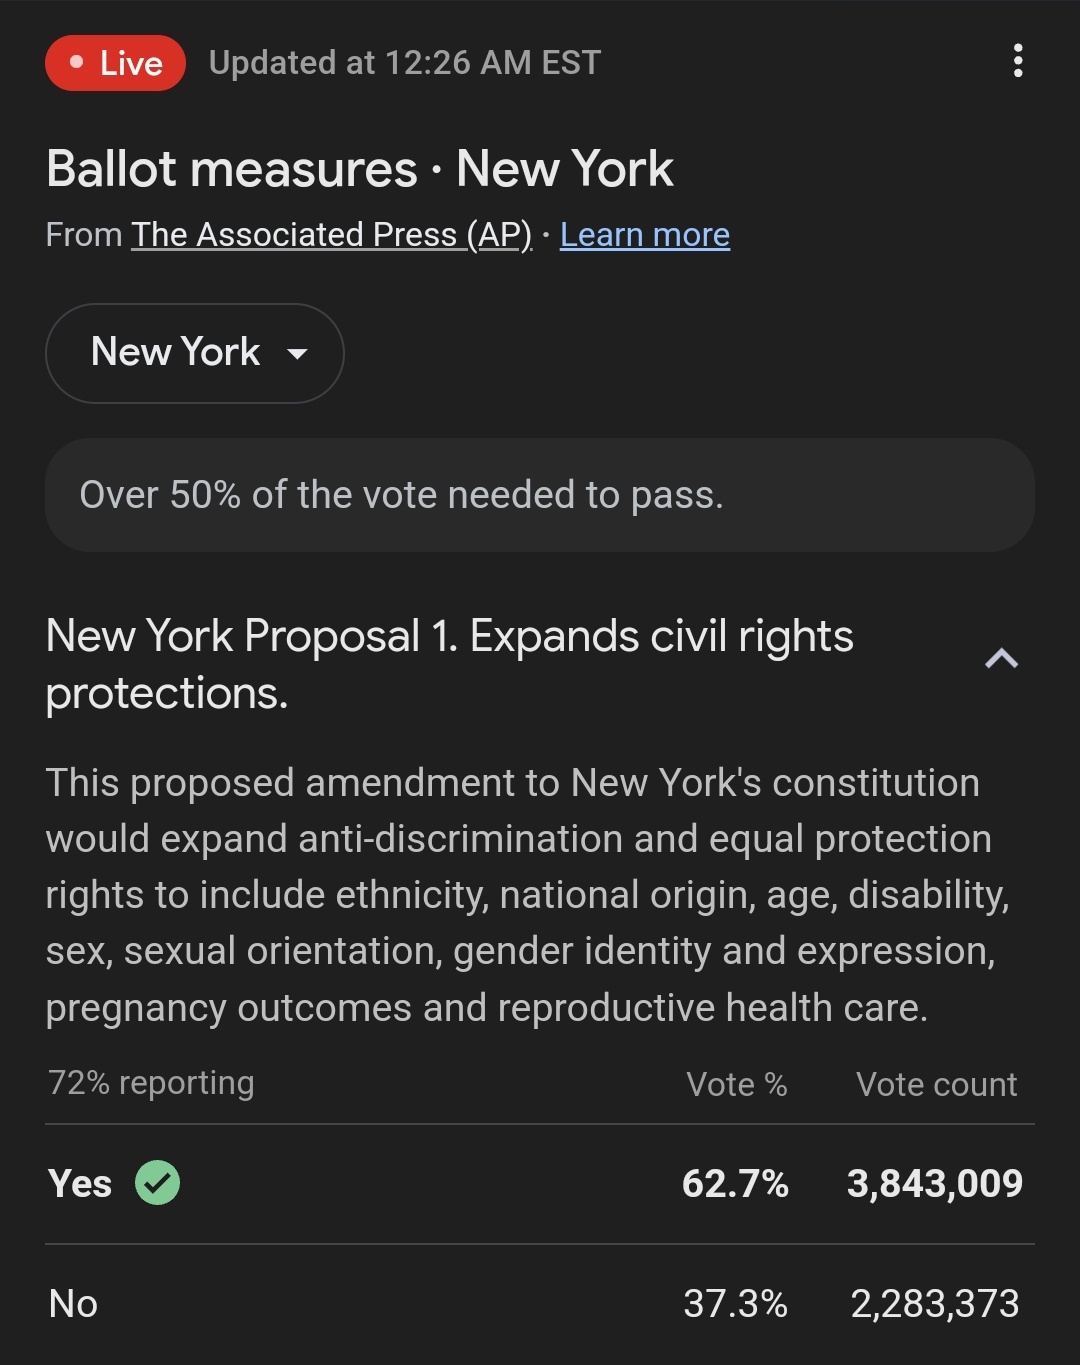1080x1365 pixels.
Task: Click the red Live badge
Action: tap(115, 63)
